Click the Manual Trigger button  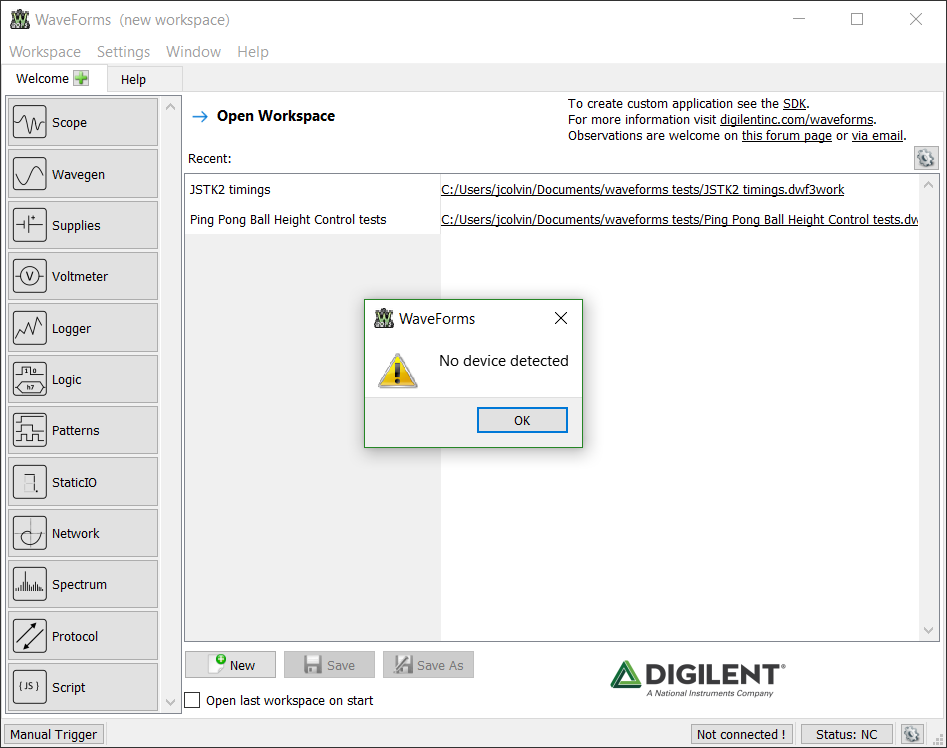click(54, 734)
